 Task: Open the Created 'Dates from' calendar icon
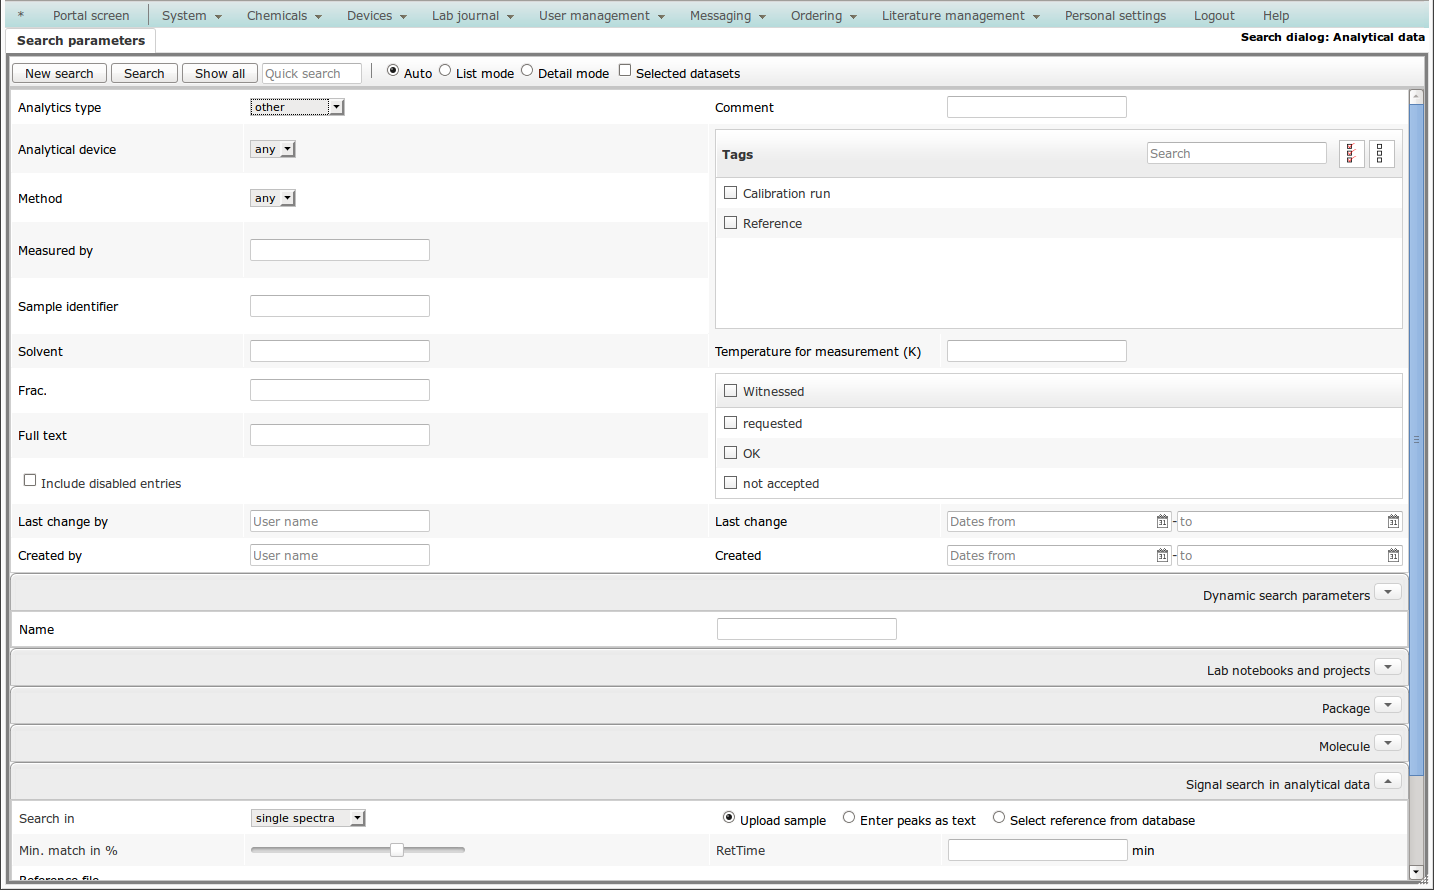coord(1162,556)
